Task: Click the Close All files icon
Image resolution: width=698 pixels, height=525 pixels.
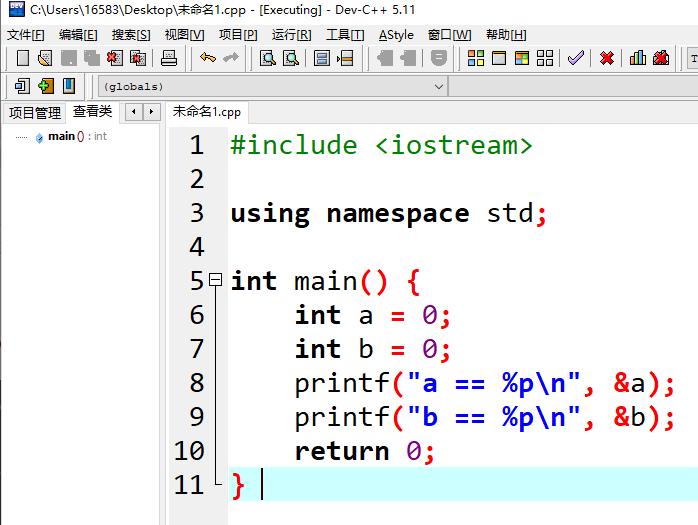Action: point(138,58)
